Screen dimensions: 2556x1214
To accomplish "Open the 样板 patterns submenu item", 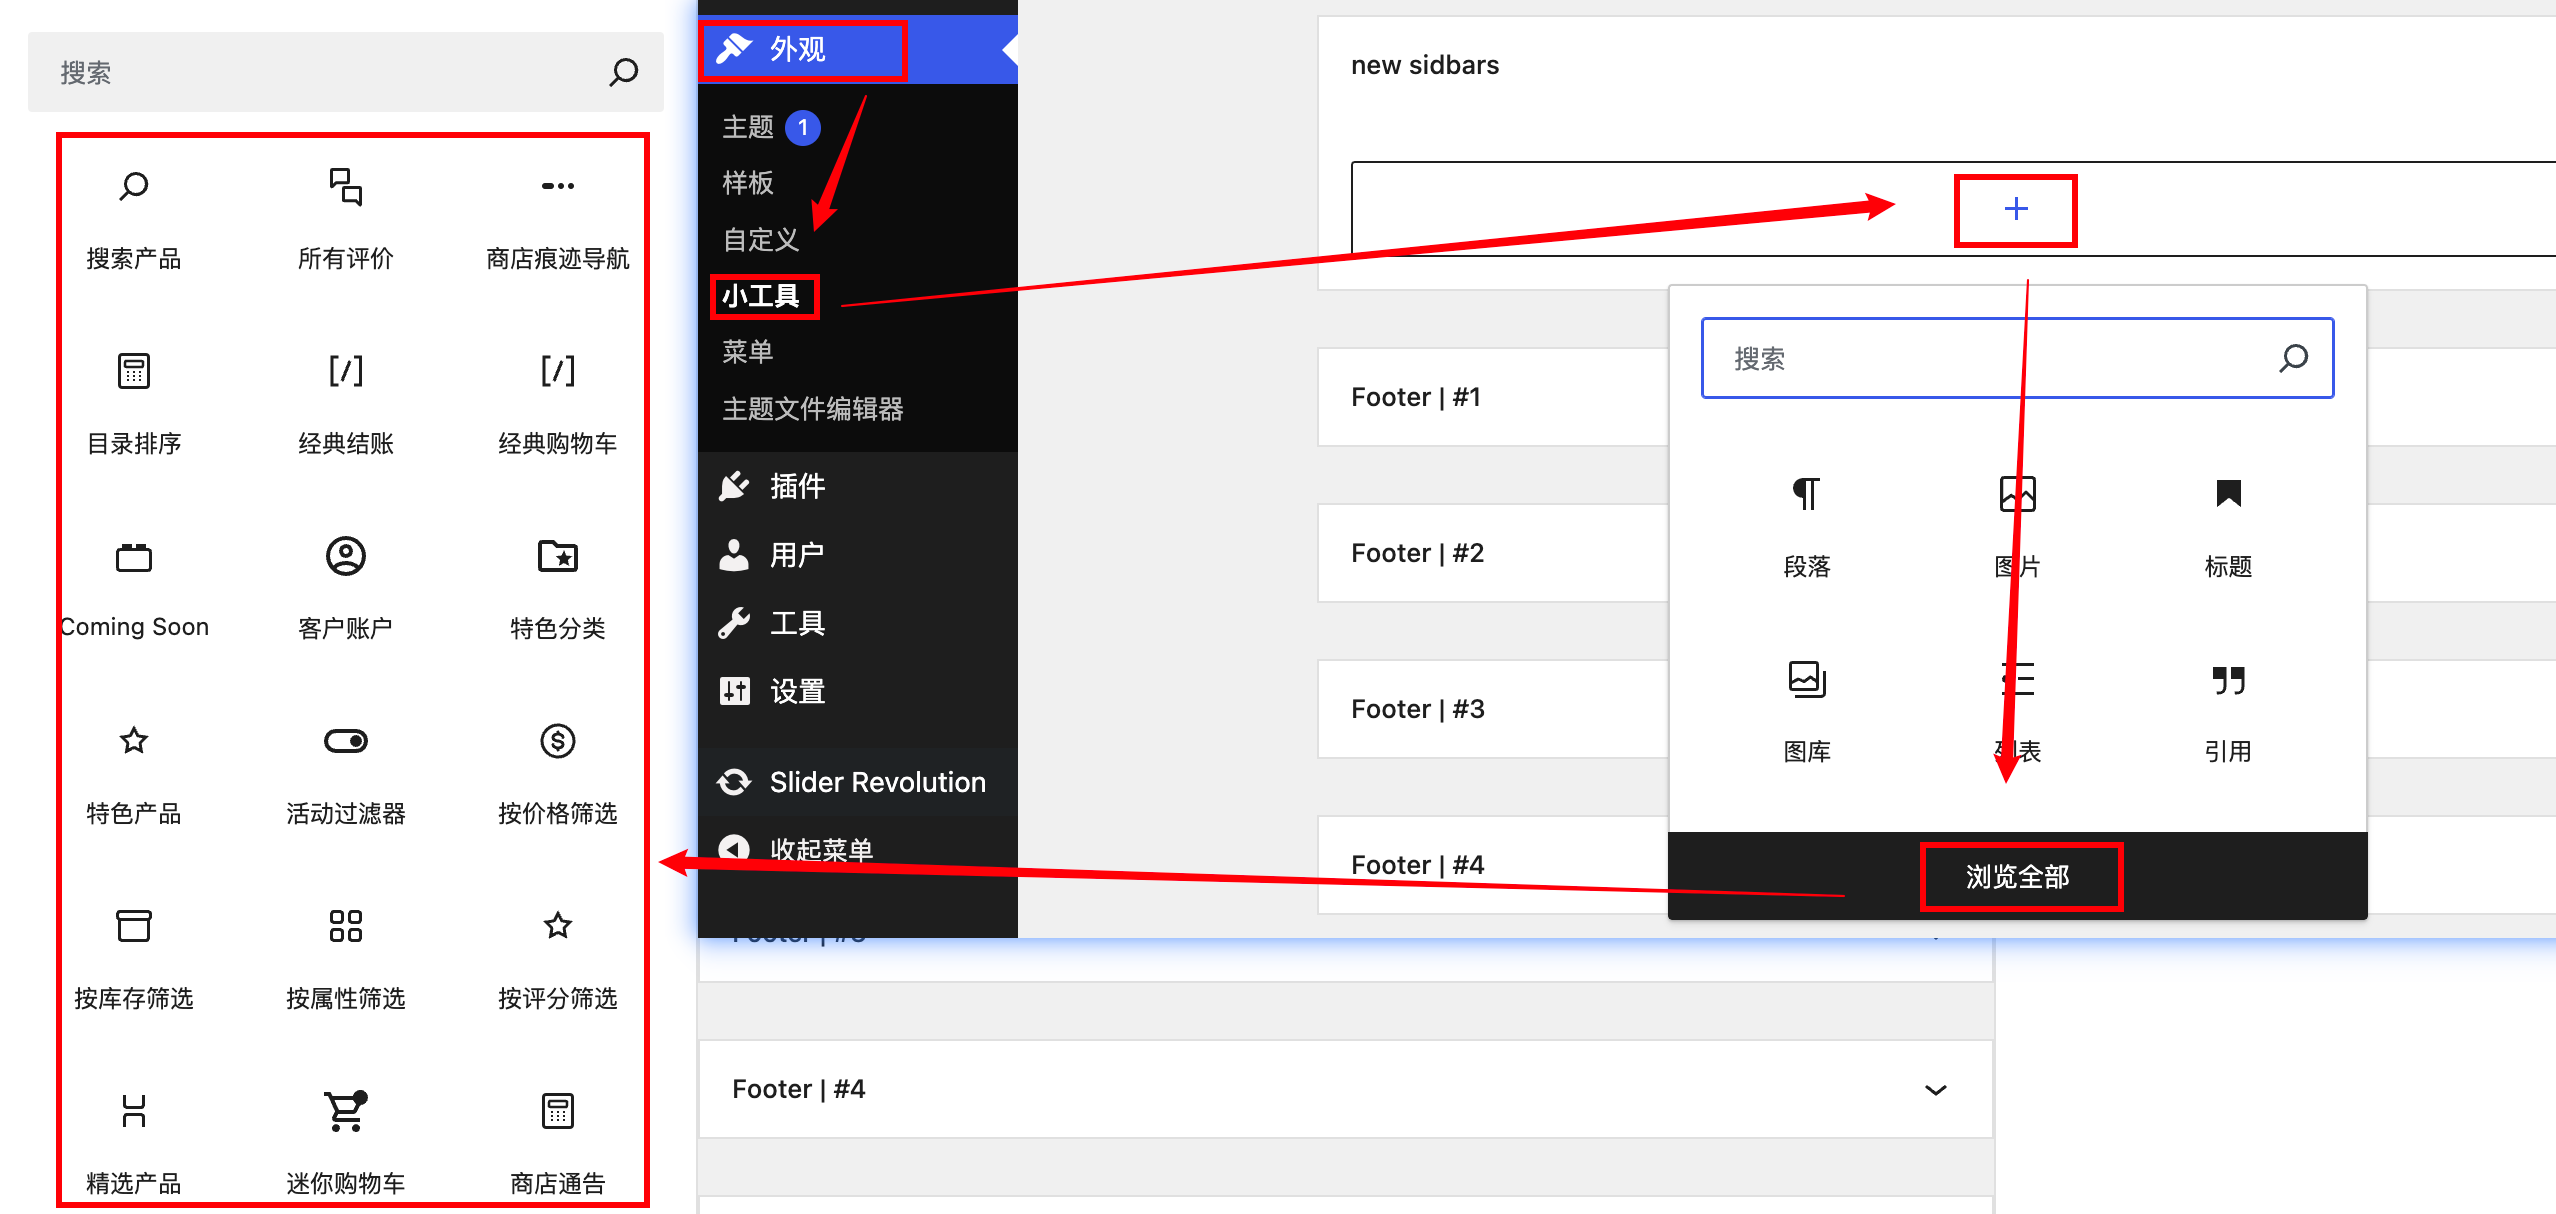I will (748, 183).
